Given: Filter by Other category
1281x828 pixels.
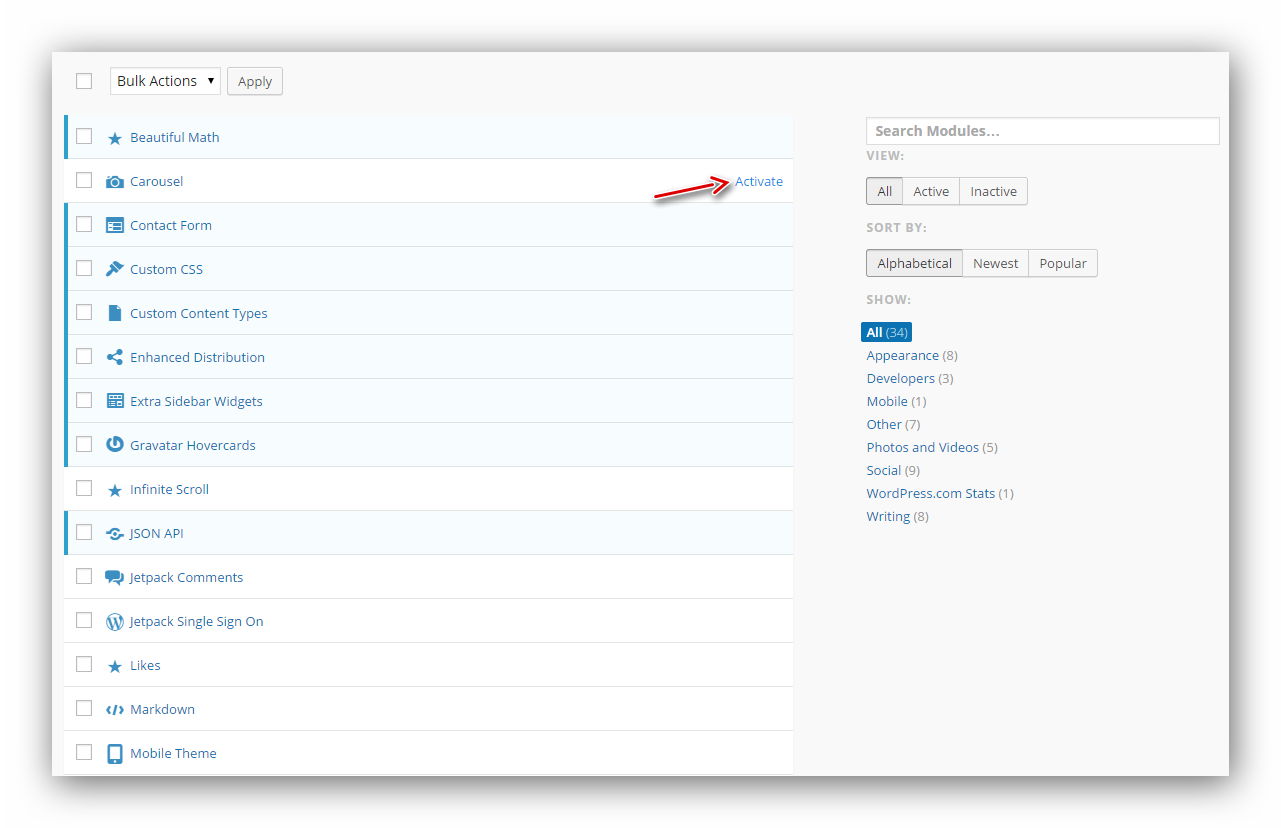Looking at the screenshot, I should 884,424.
